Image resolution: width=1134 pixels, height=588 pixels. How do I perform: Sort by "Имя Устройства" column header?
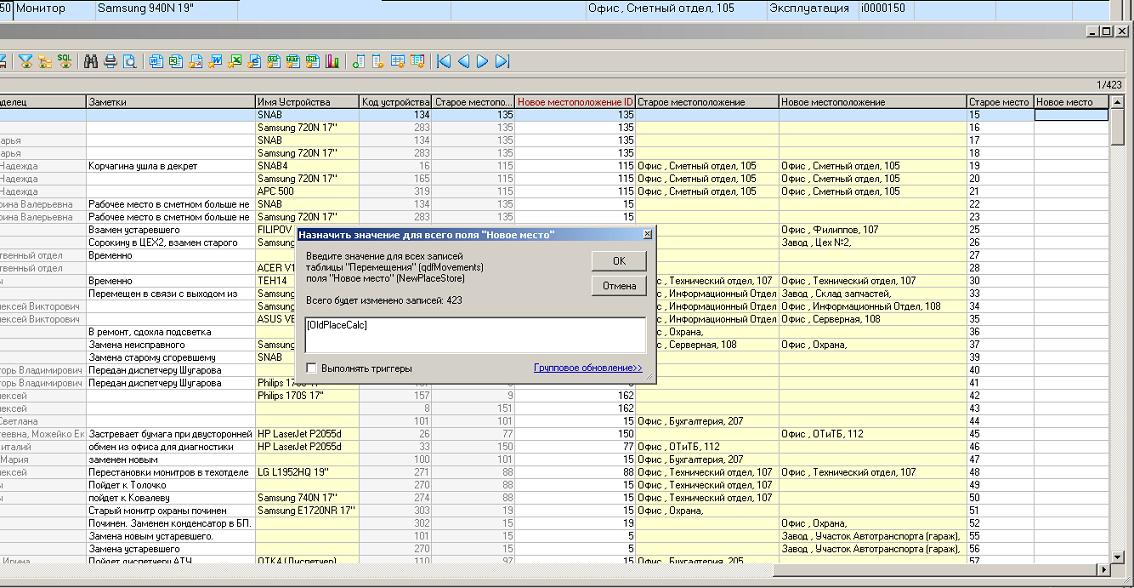(x=306, y=102)
